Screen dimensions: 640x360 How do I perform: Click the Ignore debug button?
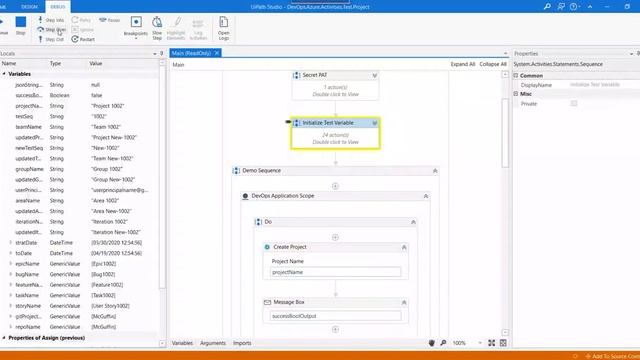click(x=82, y=29)
